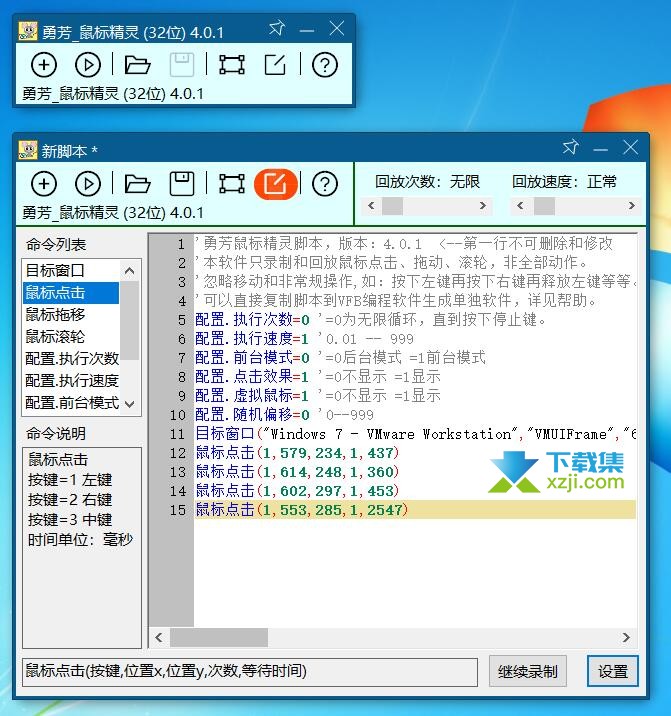Click line 鼠标点击(1,579,234,1,437)
671x716 pixels.
pyautogui.click(x=297, y=453)
